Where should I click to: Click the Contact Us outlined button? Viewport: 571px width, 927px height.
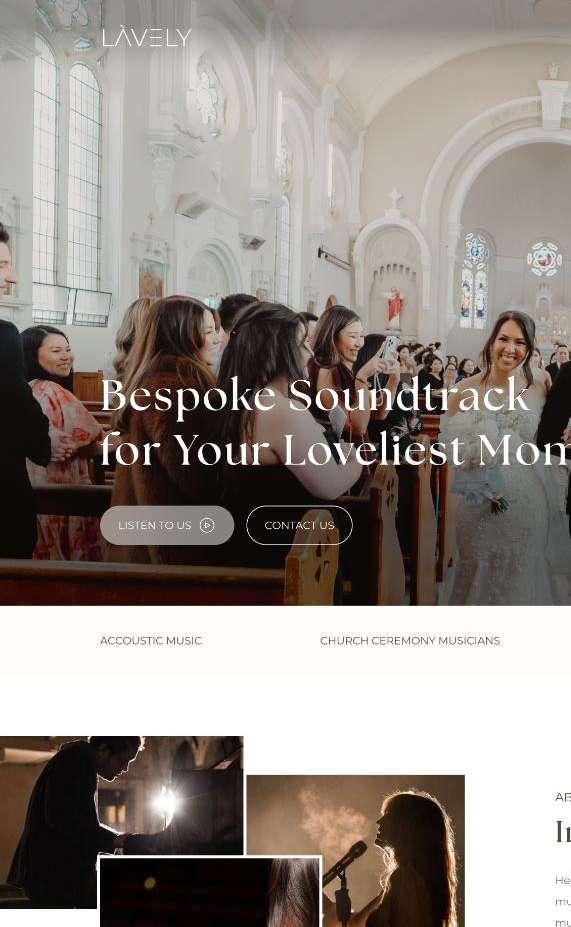(299, 525)
